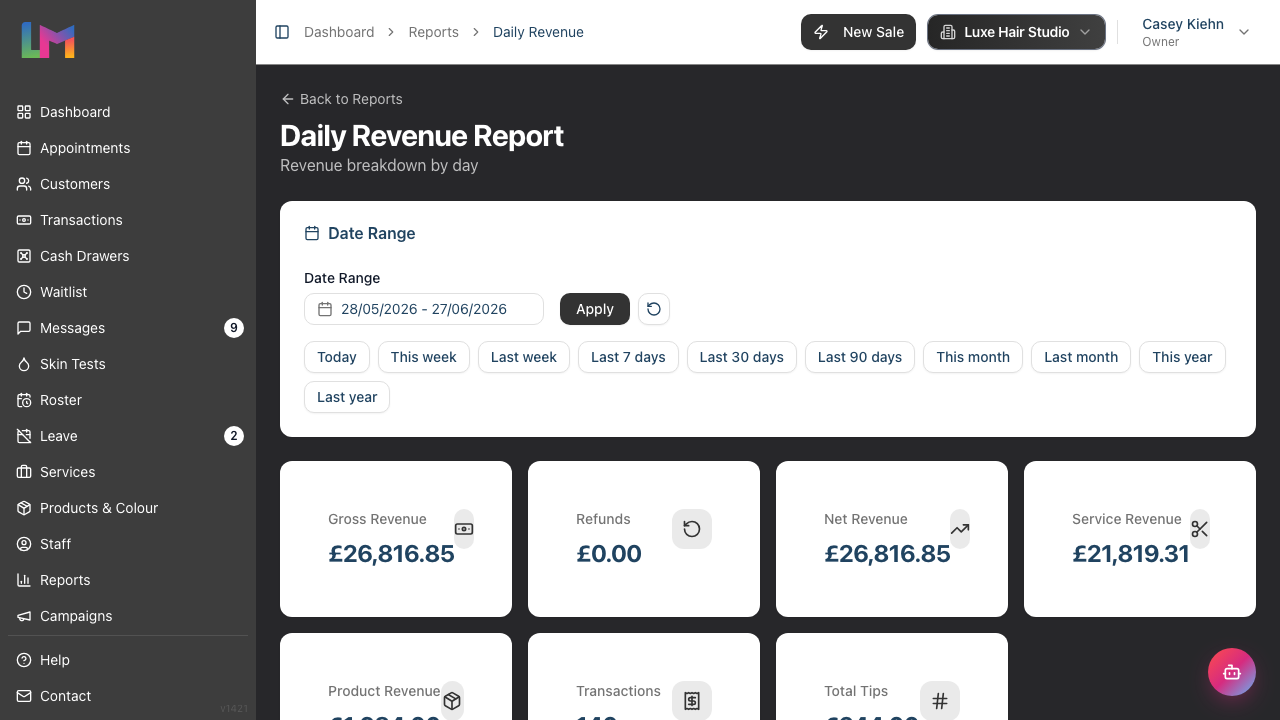Click the Contact envelope icon
Viewport: 1280px width, 720px height.
pyautogui.click(x=24, y=696)
